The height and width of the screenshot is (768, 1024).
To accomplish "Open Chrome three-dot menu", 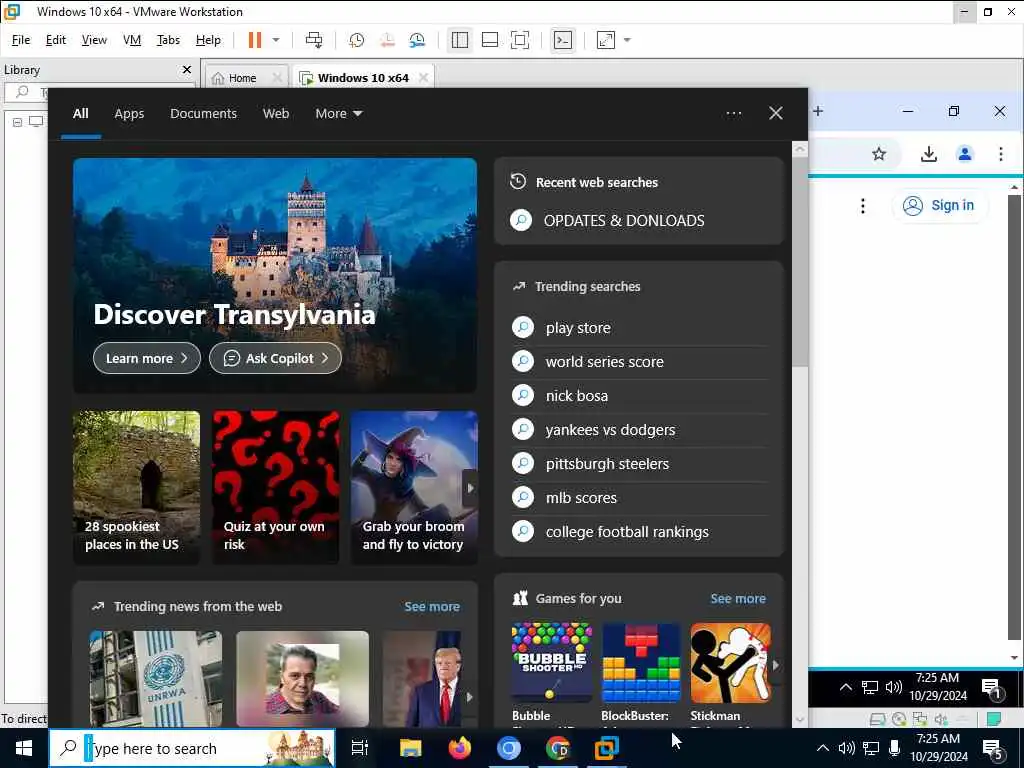I will 1000,154.
